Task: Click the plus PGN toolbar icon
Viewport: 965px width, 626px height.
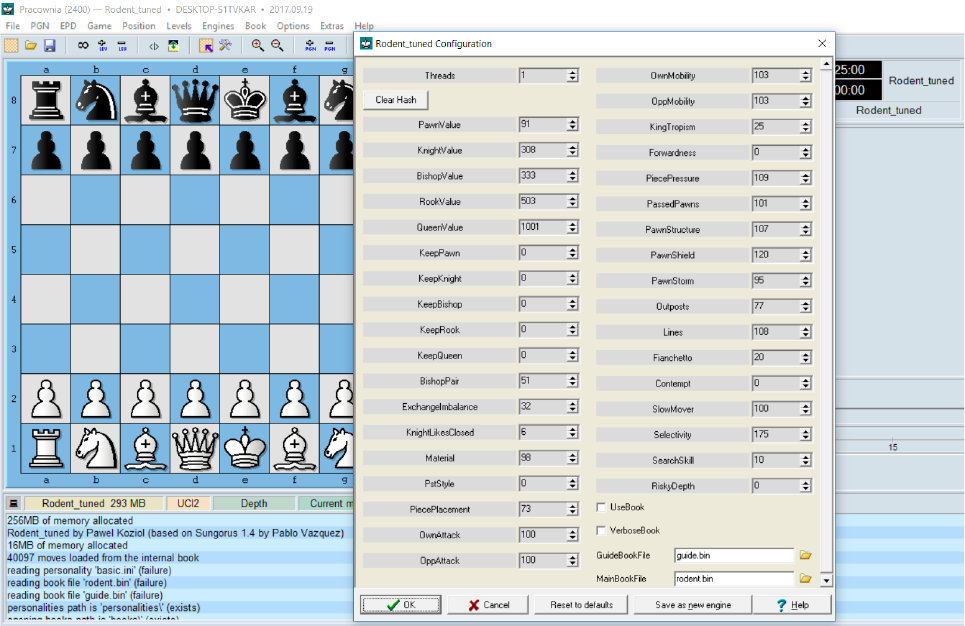Action: coord(310,46)
